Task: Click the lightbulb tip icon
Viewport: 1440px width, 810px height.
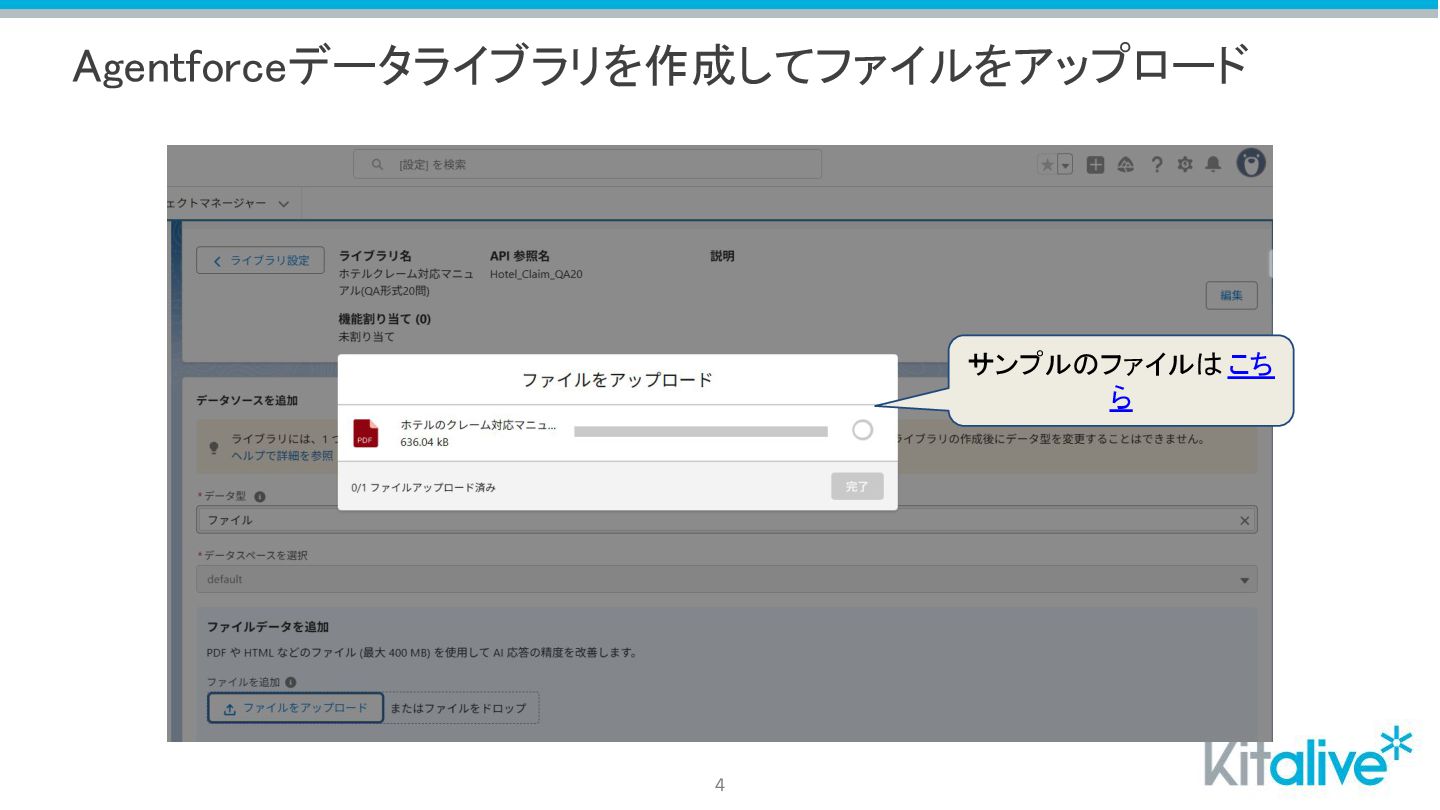Action: 214,447
